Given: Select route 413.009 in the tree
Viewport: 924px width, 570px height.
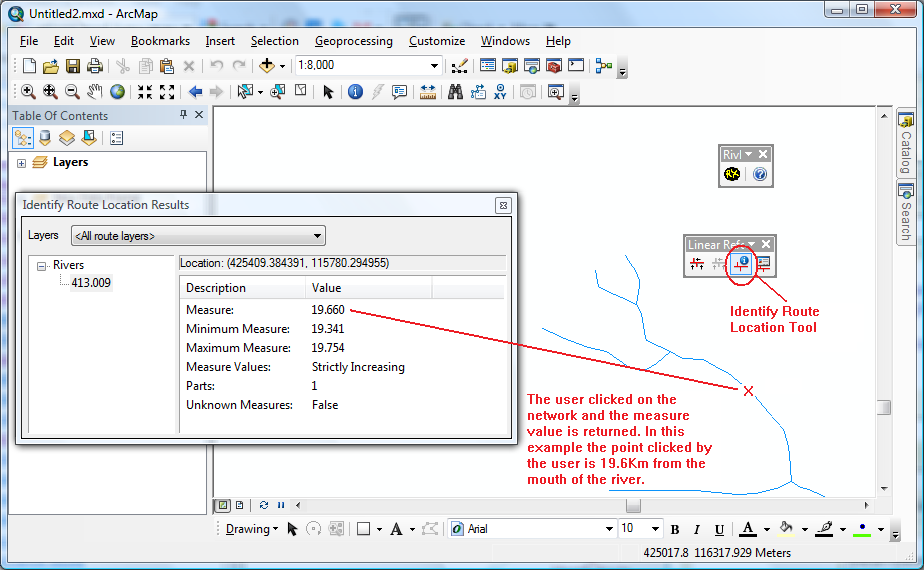Looking at the screenshot, I should [x=91, y=283].
